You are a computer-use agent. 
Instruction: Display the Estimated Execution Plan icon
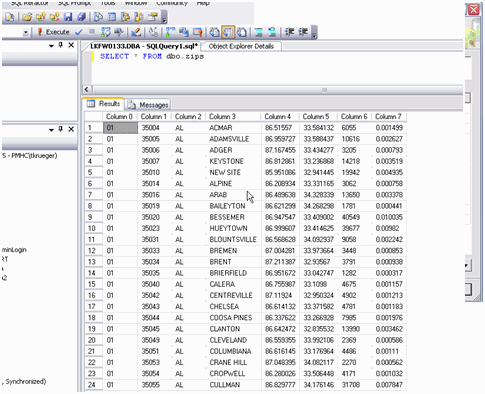106,32
